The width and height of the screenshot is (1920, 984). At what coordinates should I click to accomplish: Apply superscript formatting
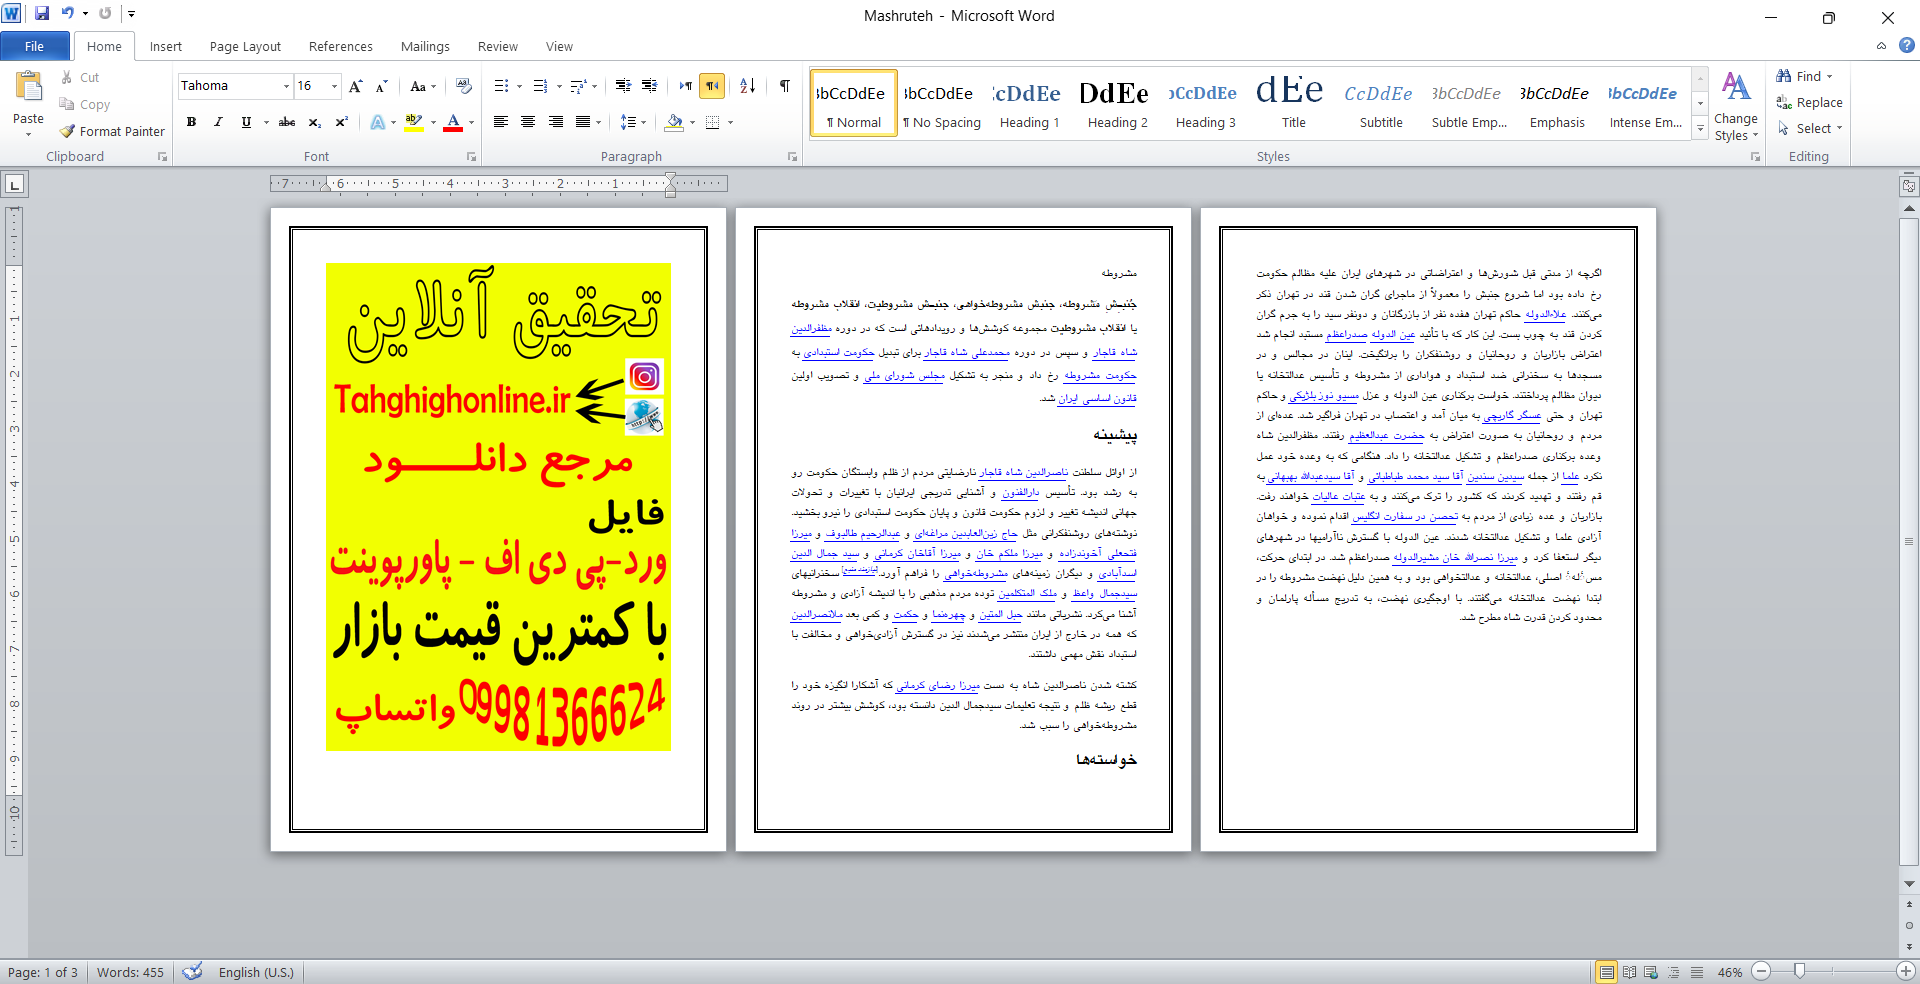coord(341,122)
